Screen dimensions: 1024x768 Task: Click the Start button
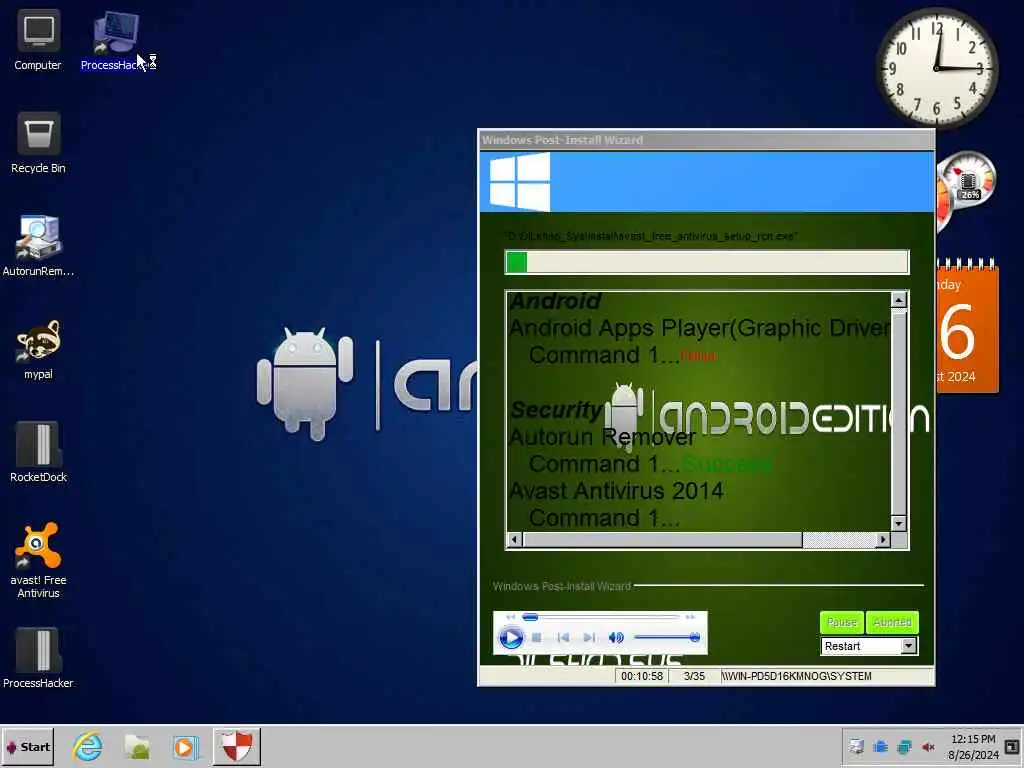coord(27,747)
